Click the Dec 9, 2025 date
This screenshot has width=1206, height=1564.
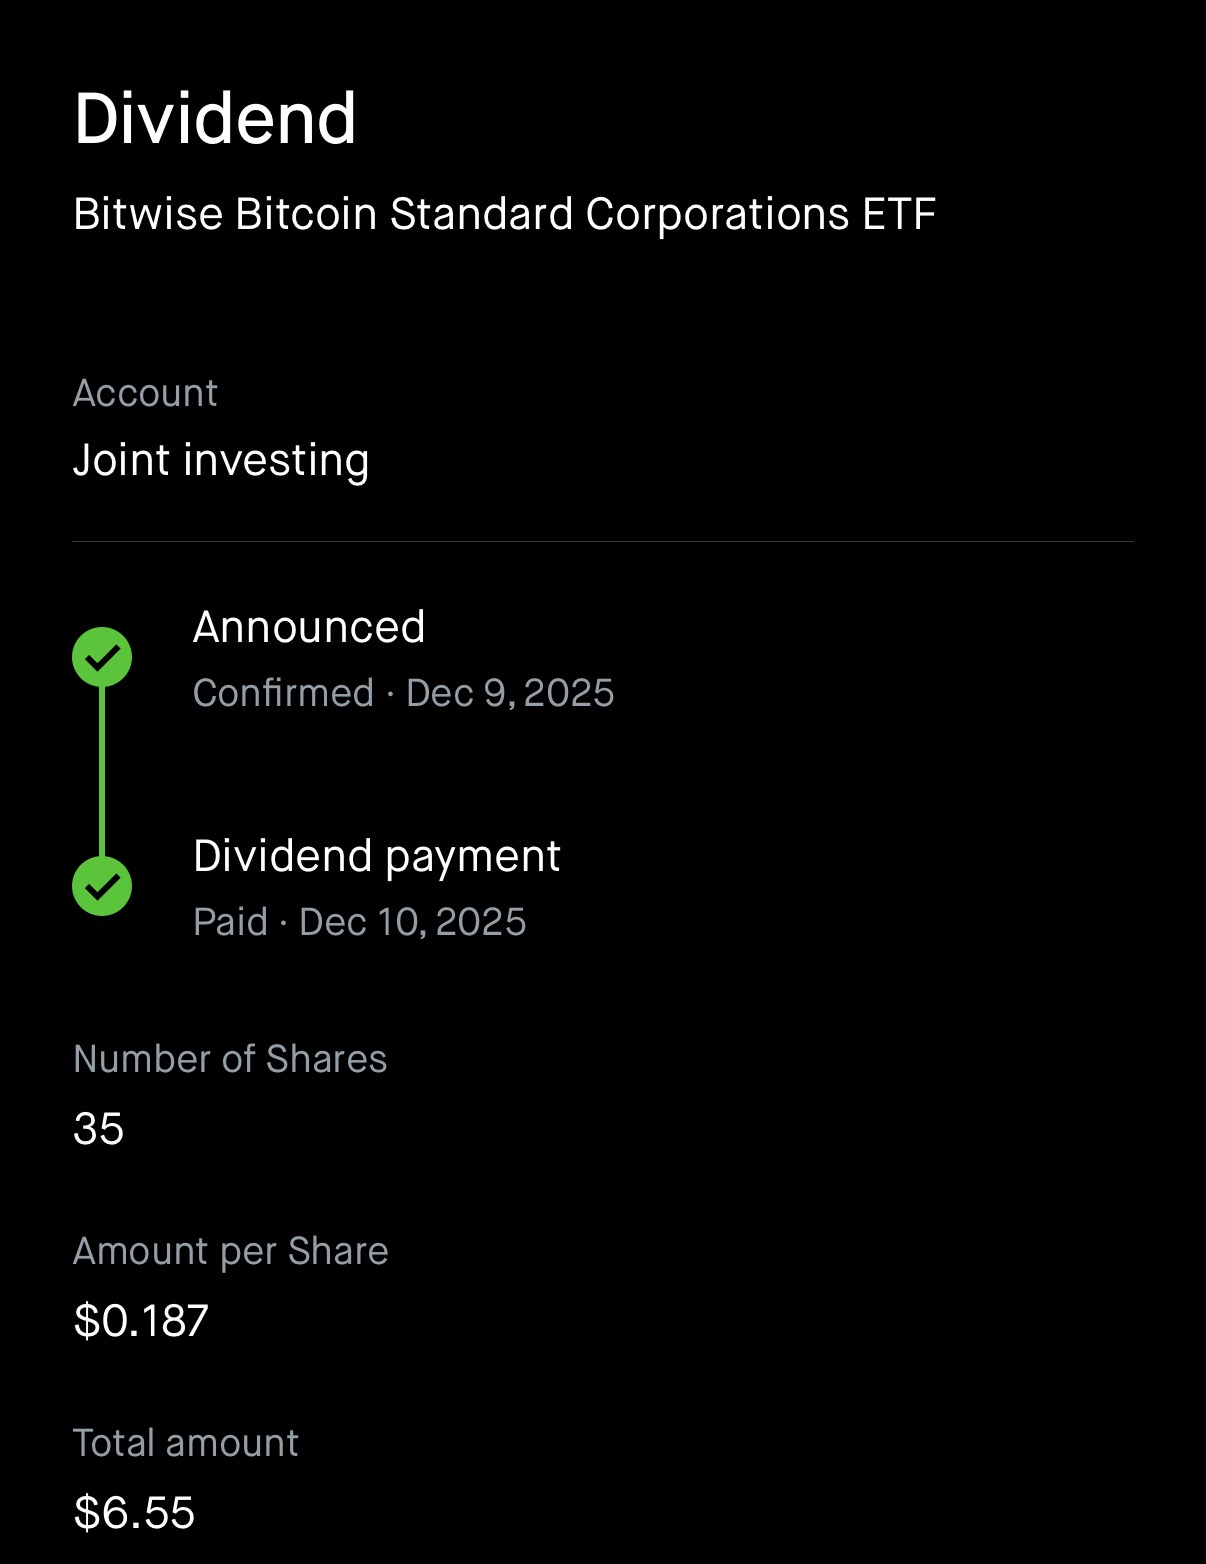[510, 693]
